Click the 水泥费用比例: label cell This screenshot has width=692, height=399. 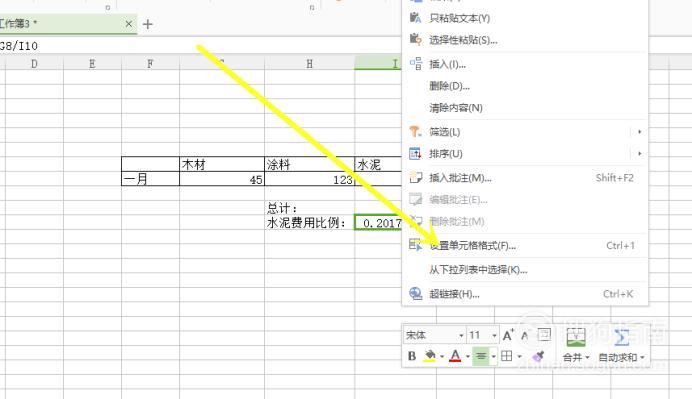coord(309,222)
